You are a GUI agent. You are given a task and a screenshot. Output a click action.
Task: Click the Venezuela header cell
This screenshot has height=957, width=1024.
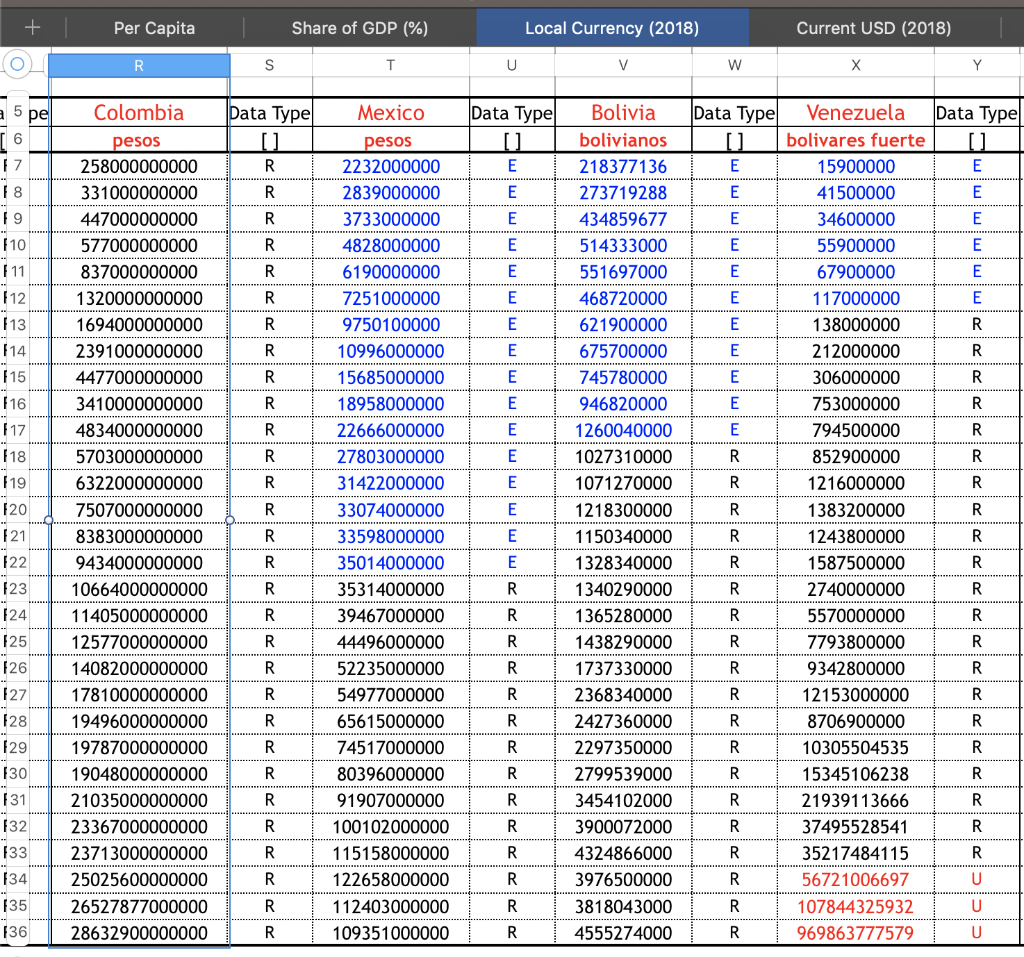tap(856, 112)
